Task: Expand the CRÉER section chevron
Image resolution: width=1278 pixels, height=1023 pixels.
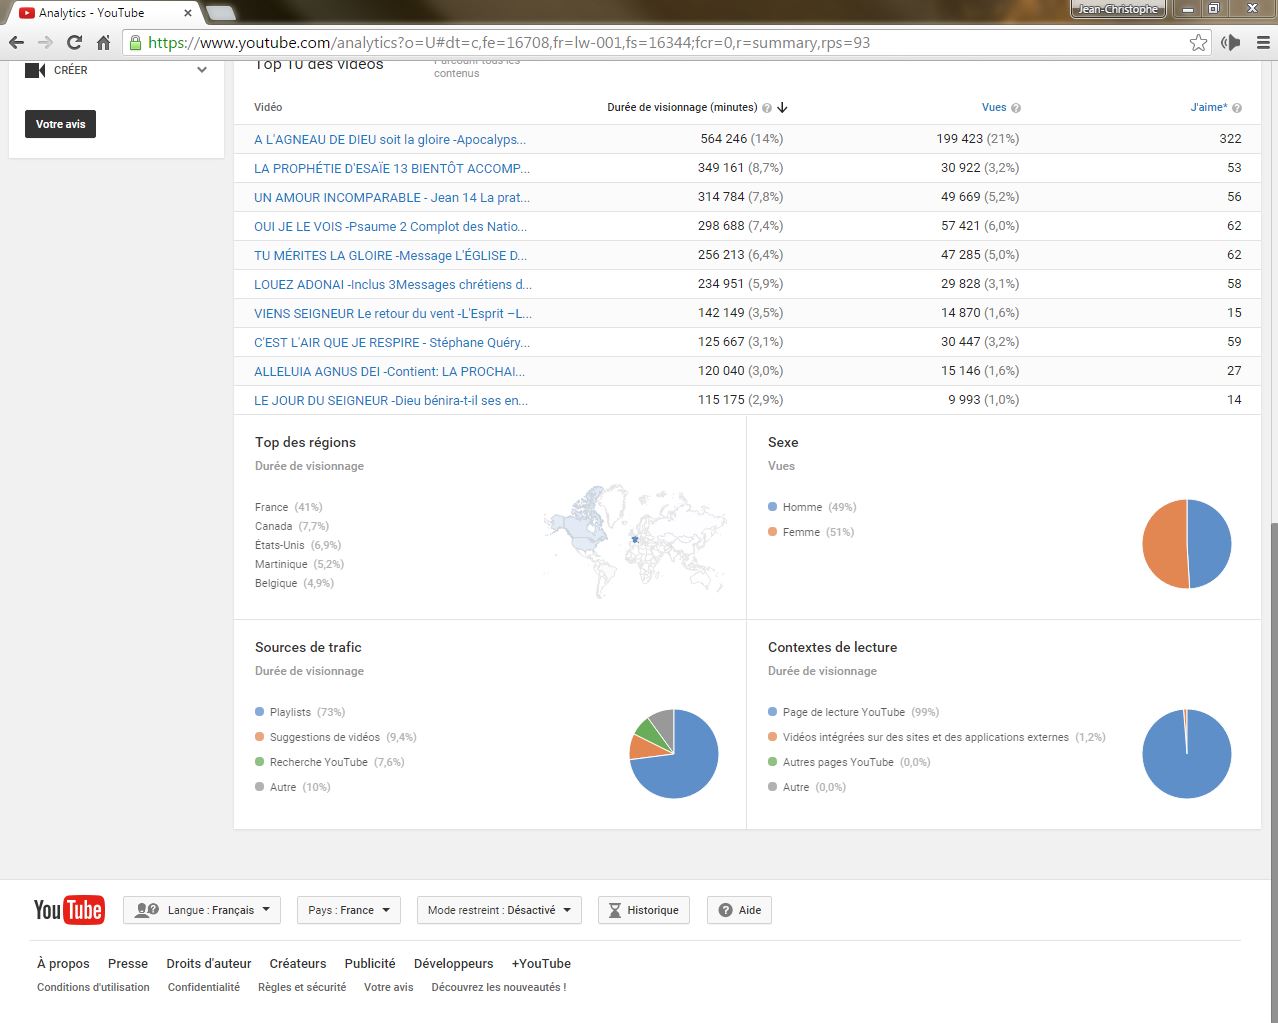Action: click(x=202, y=70)
